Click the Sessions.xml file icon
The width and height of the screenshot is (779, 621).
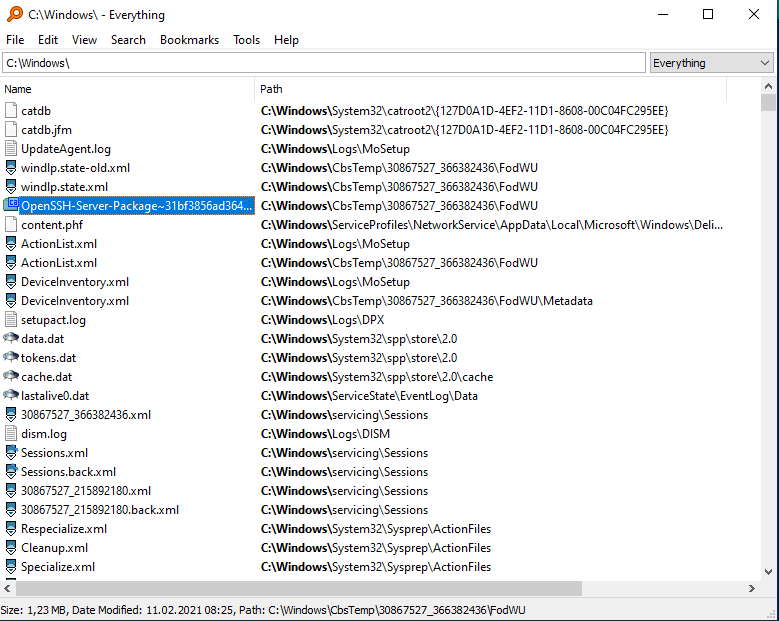10,453
